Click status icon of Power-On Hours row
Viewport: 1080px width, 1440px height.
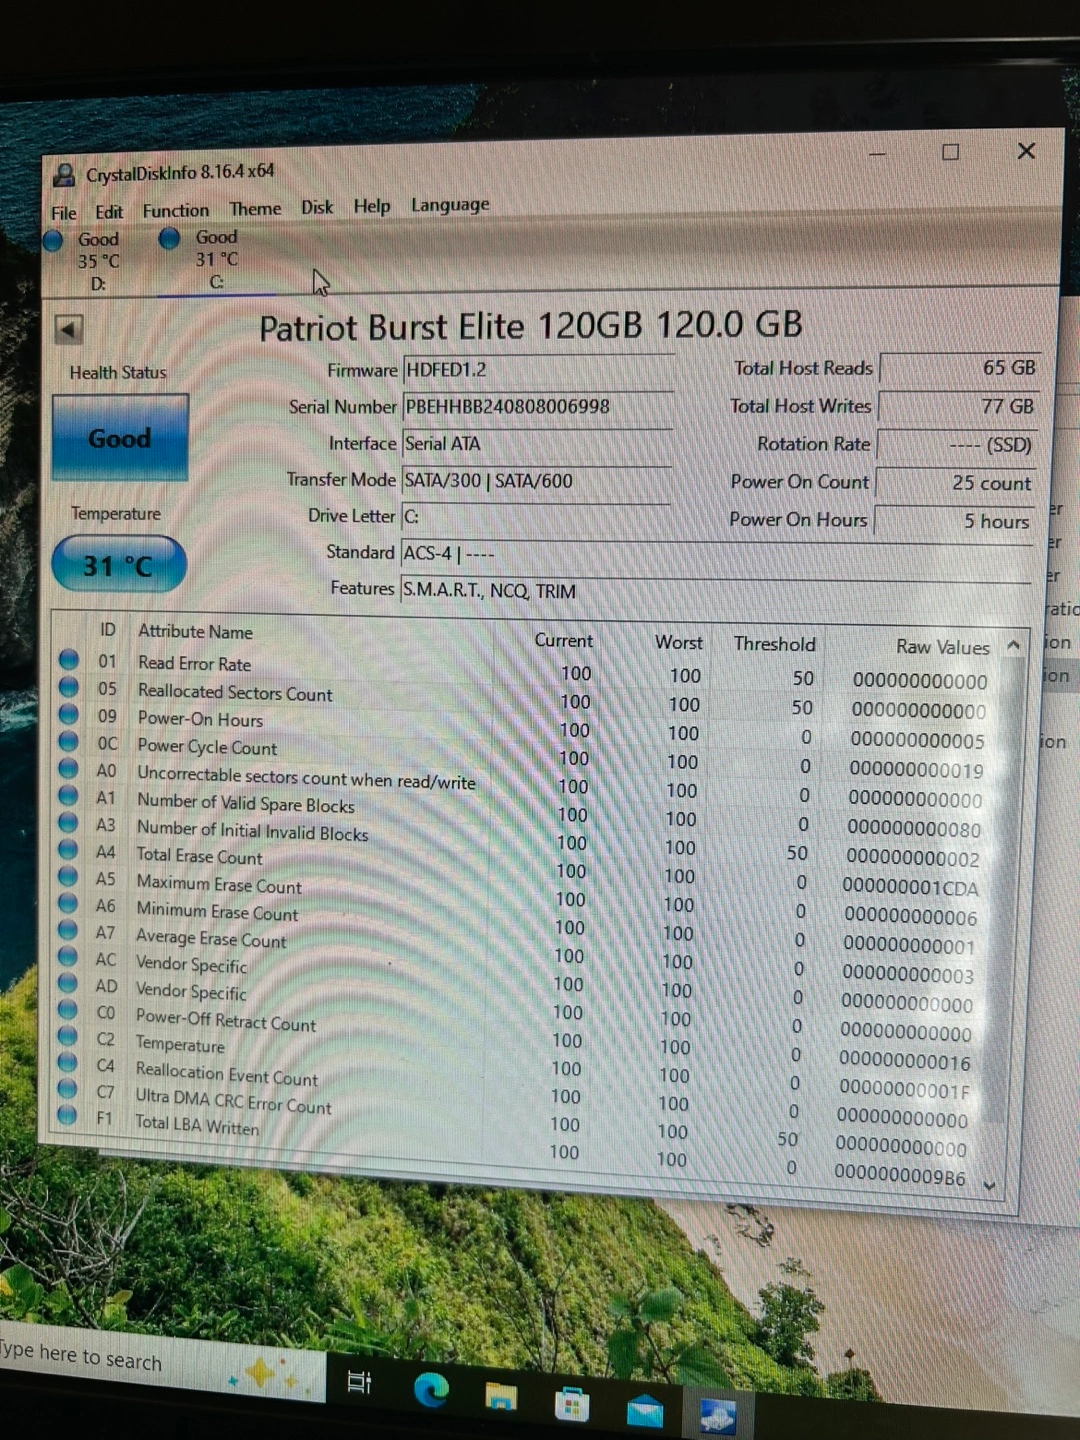(69, 714)
